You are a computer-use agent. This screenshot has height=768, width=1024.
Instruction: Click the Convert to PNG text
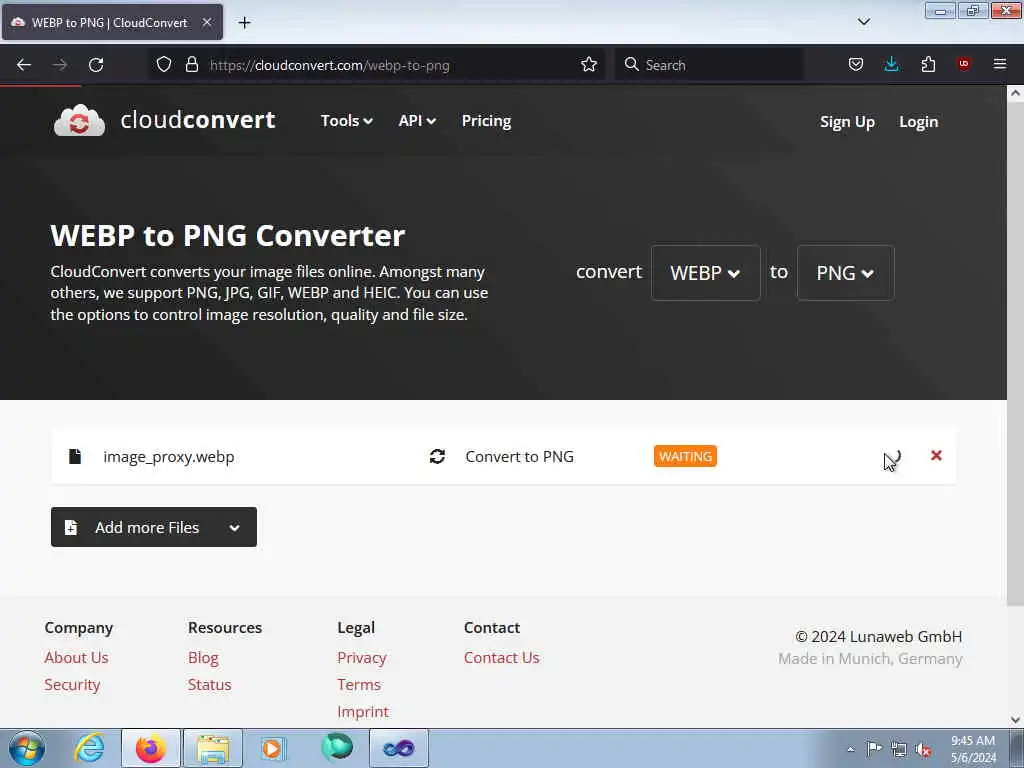(x=519, y=456)
